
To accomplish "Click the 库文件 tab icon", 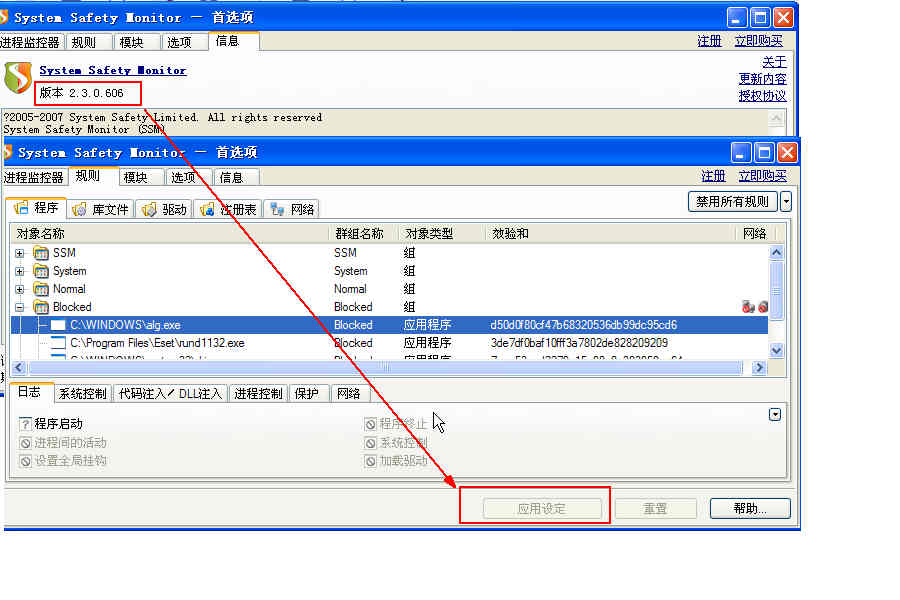I will [x=79, y=210].
